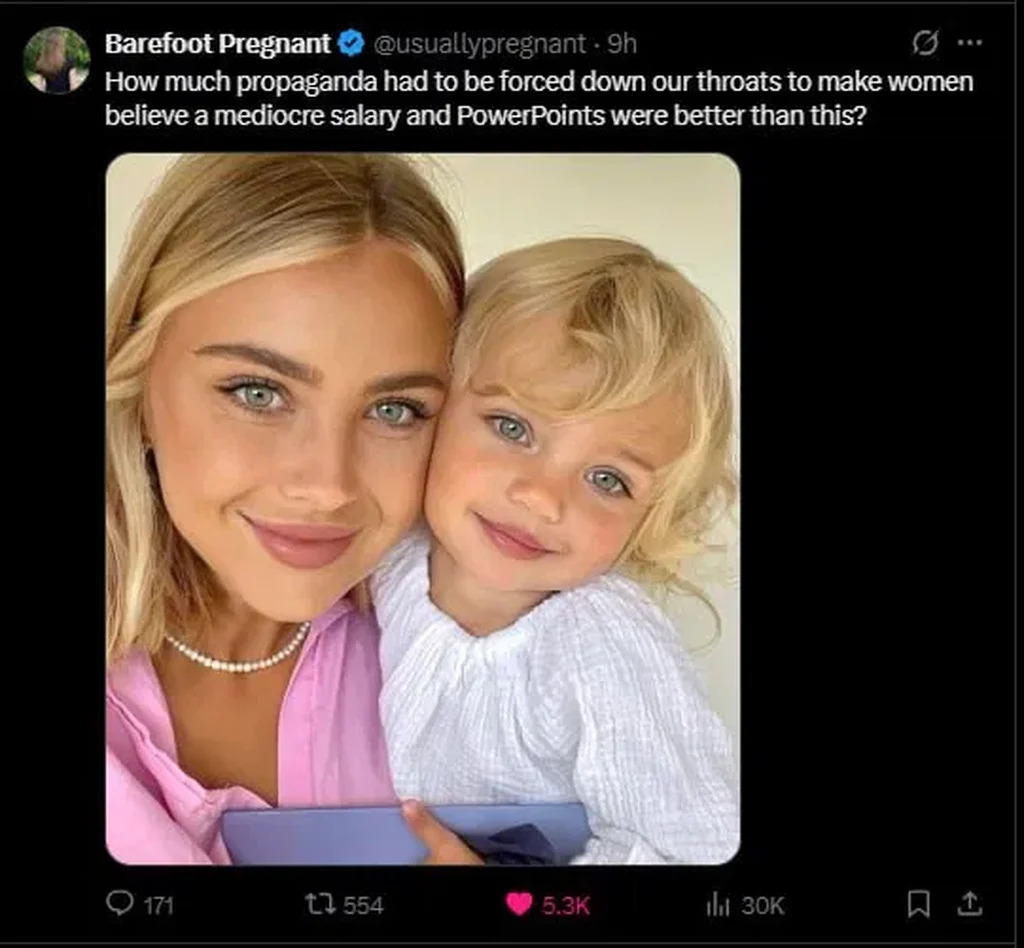Click the Grok circle-slash icon
This screenshot has width=1024, height=948.
pyautogui.click(x=926, y=43)
